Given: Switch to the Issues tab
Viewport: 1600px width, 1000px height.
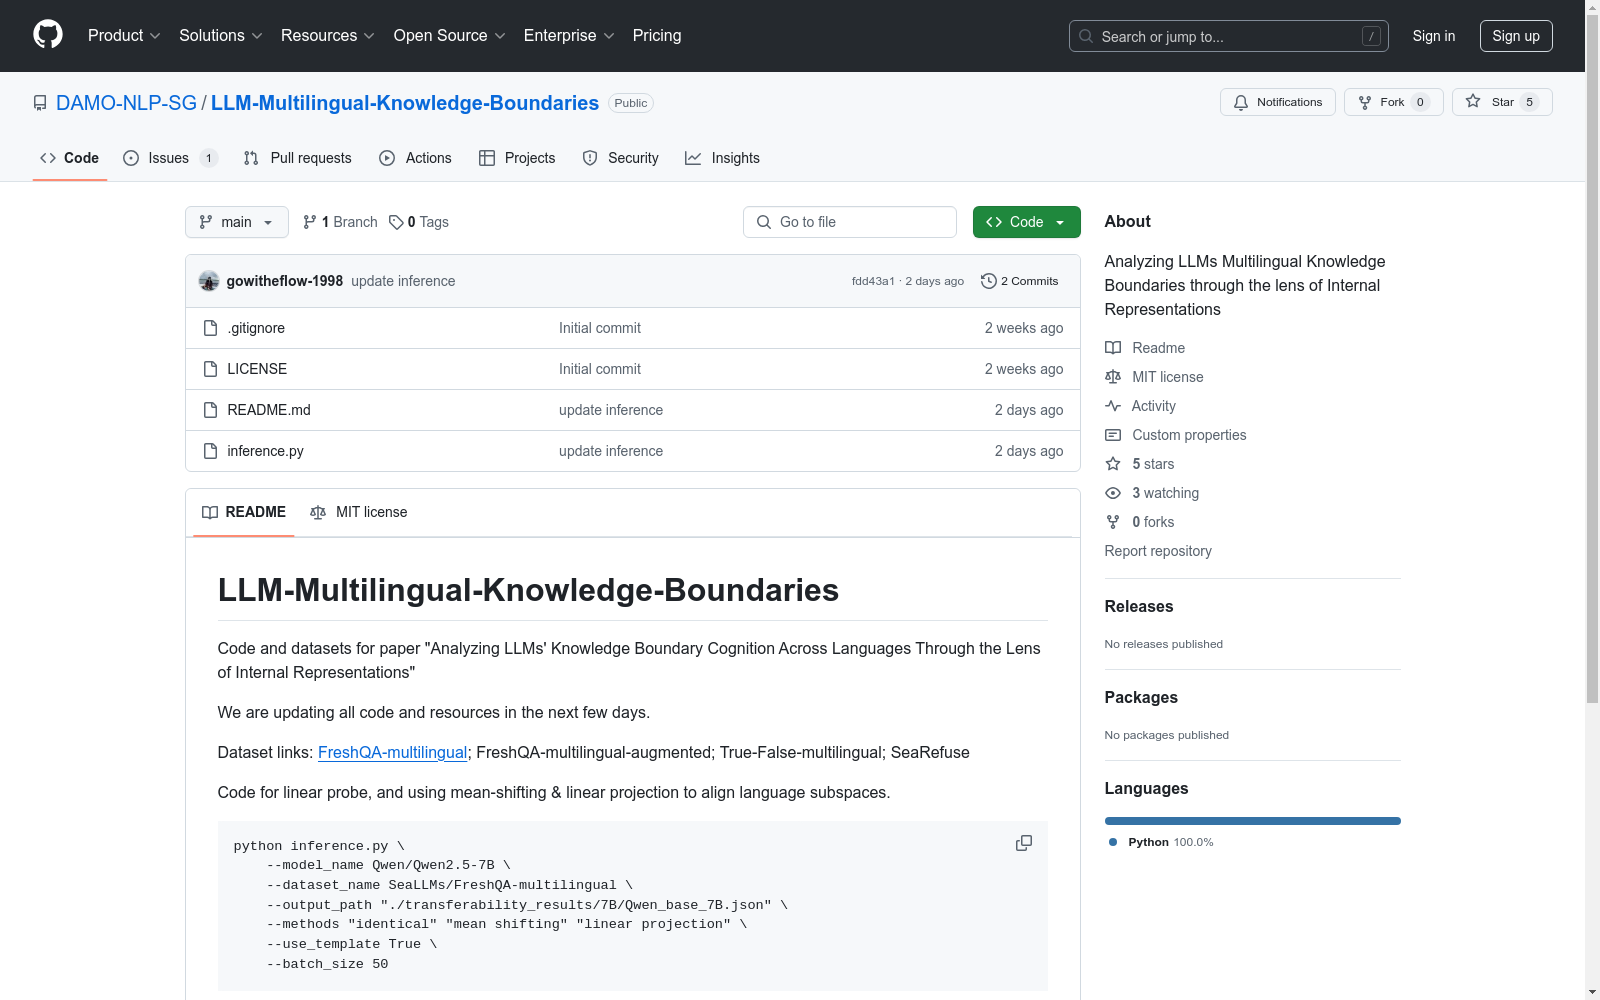Looking at the screenshot, I should (170, 158).
